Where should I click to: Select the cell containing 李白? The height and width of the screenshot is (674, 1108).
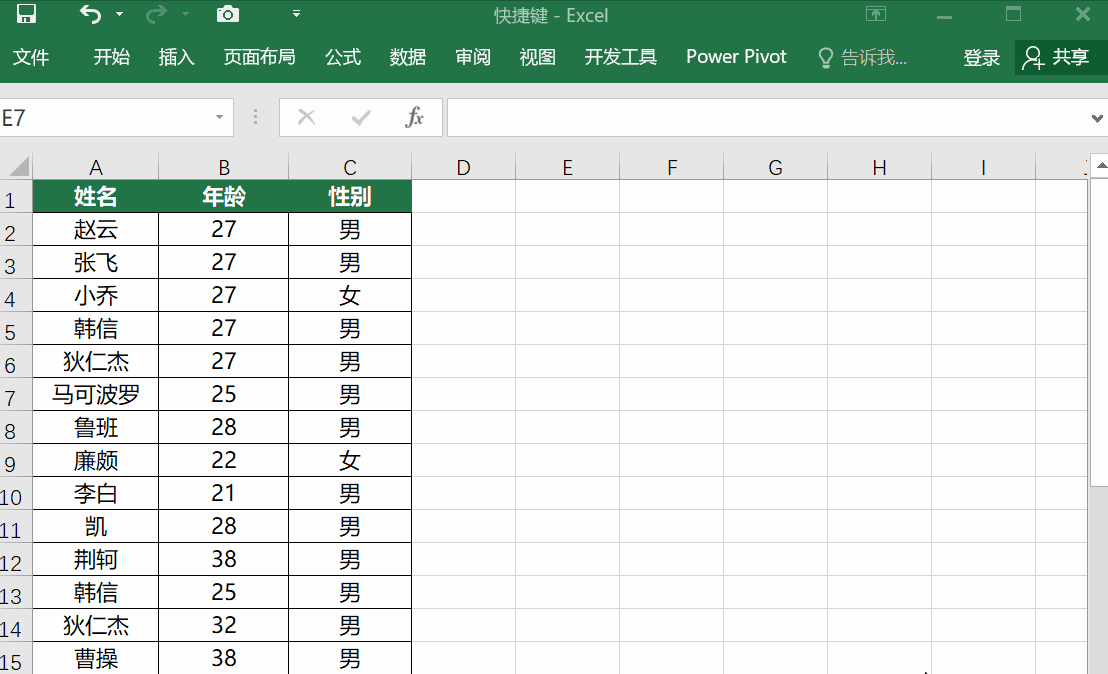tap(95, 493)
